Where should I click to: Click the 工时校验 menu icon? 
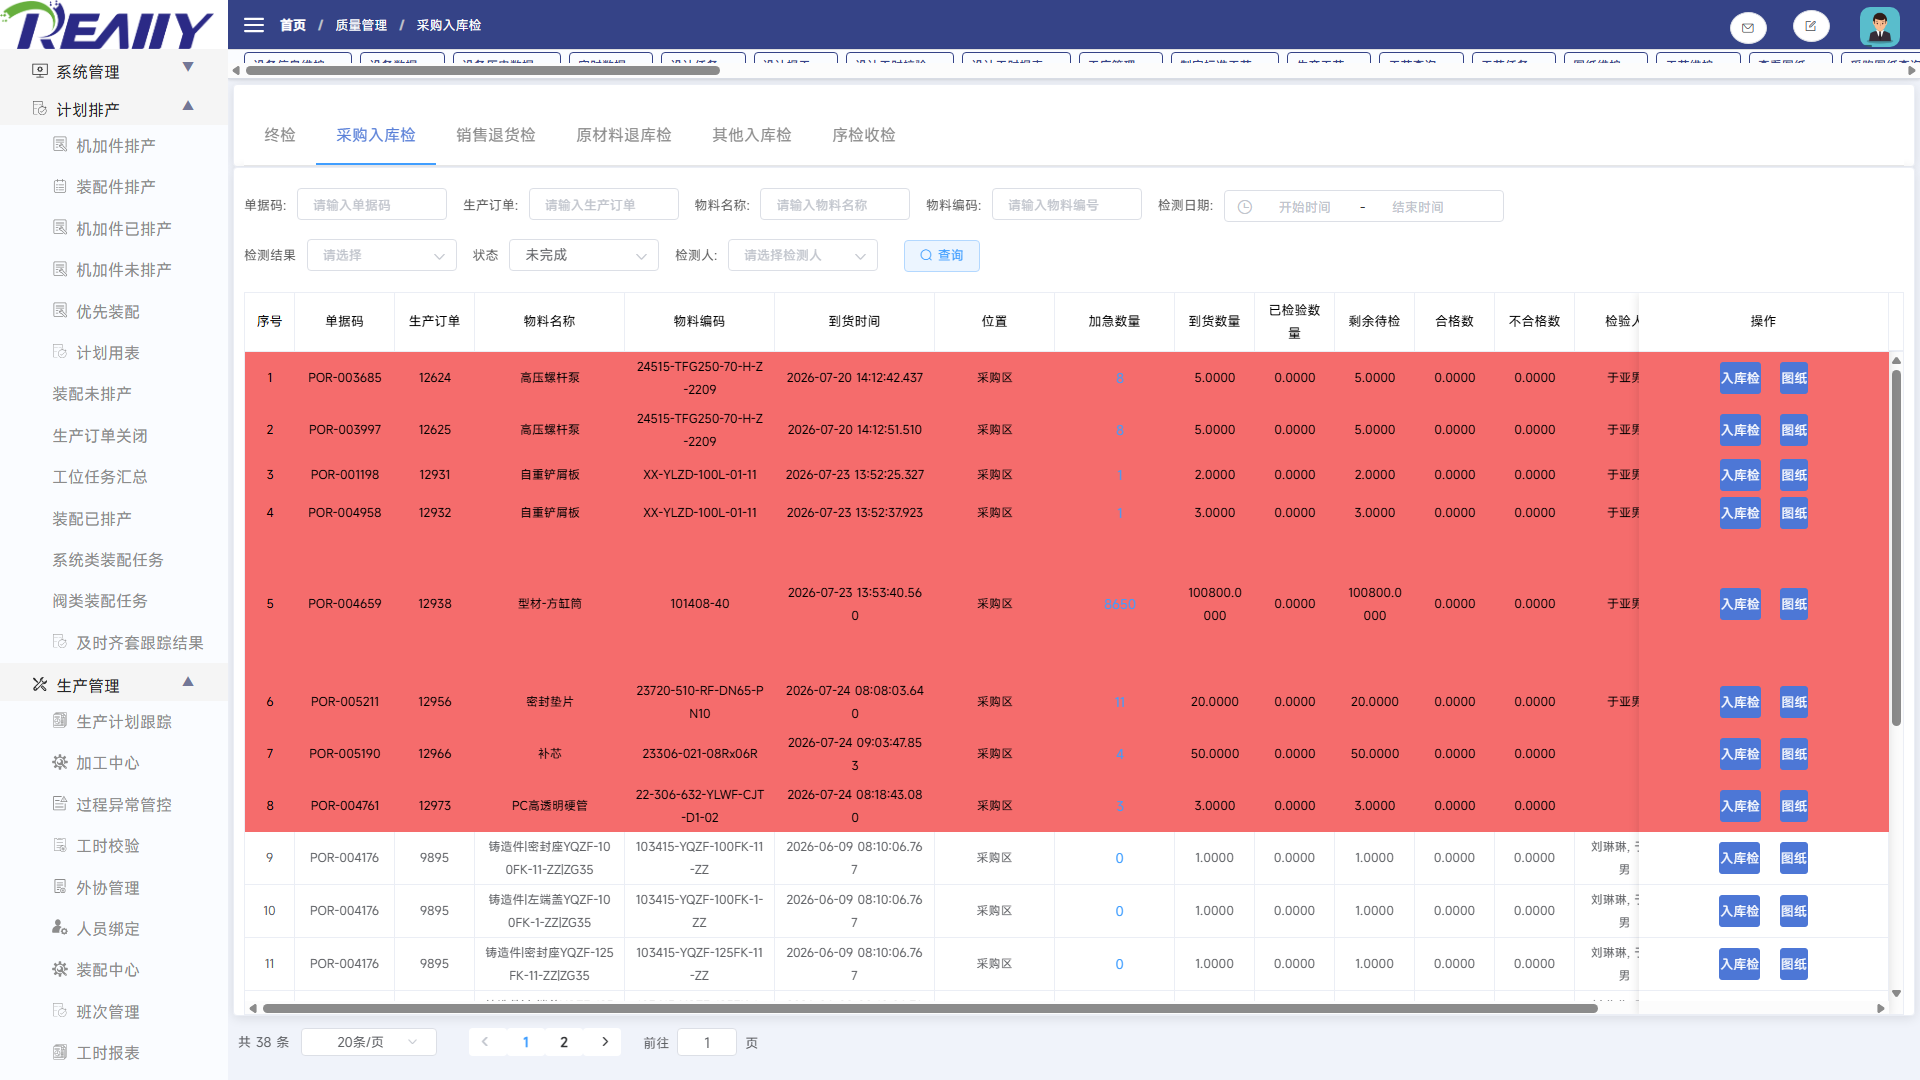pyautogui.click(x=60, y=845)
